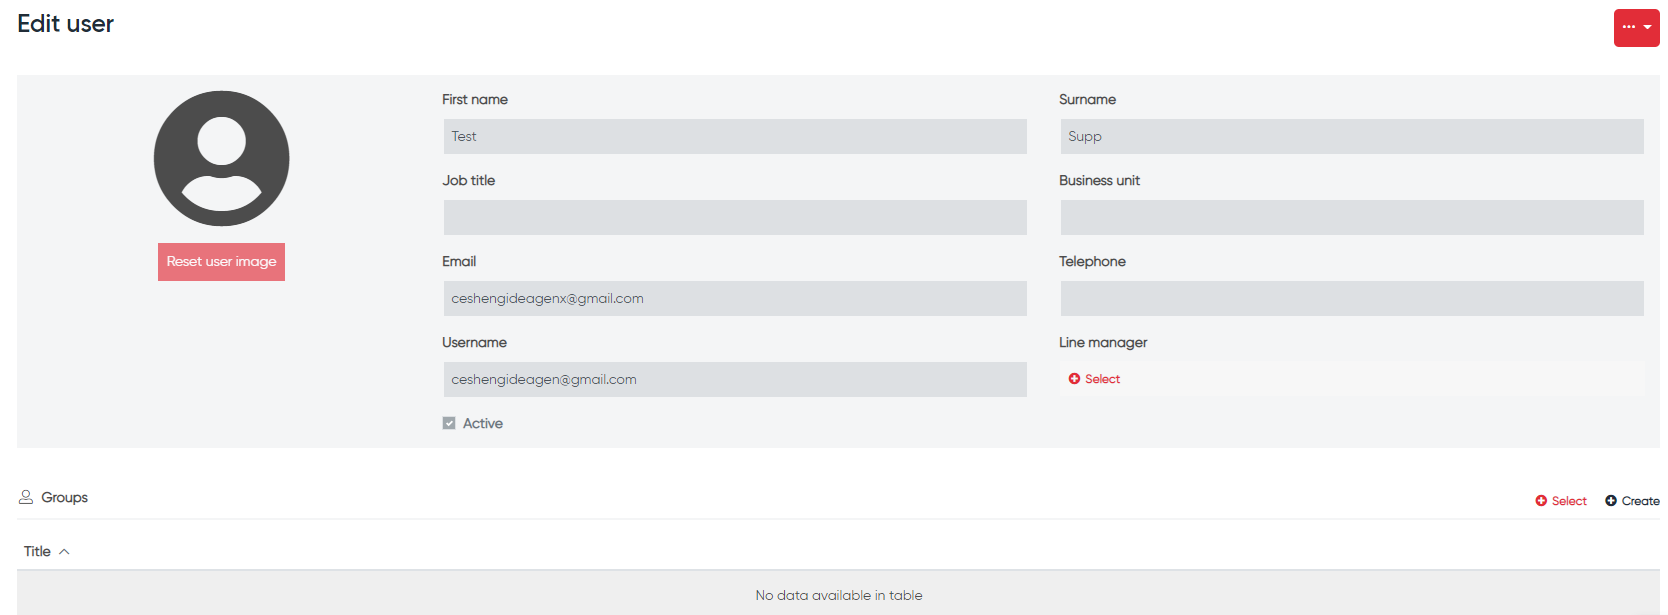1668x615 pixels.
Task: Click the Username input field
Action: pyautogui.click(x=735, y=380)
